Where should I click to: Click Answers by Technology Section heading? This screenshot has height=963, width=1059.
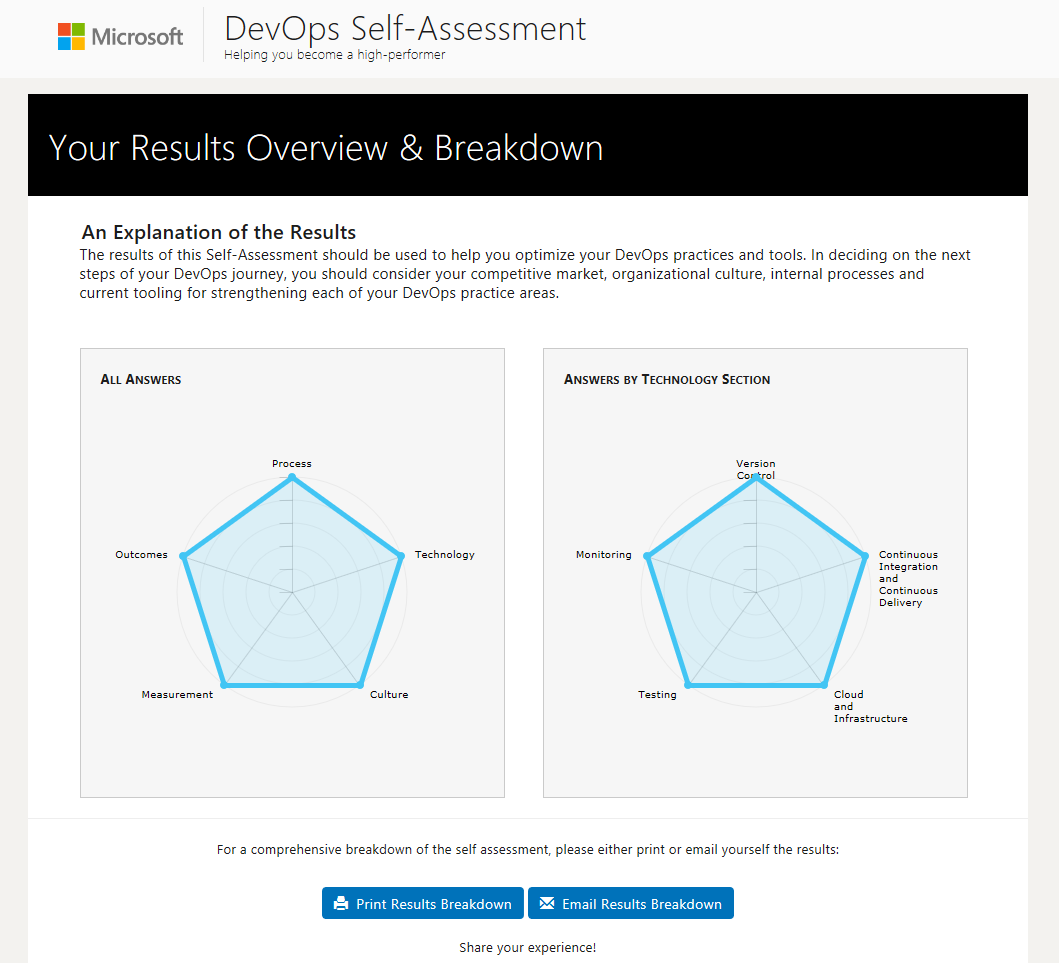[x=667, y=380]
